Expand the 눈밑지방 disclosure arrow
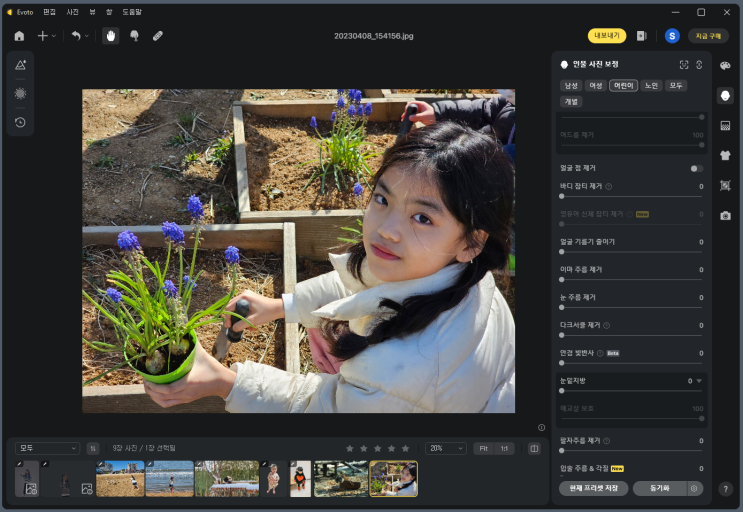This screenshot has width=743, height=512. pos(699,381)
